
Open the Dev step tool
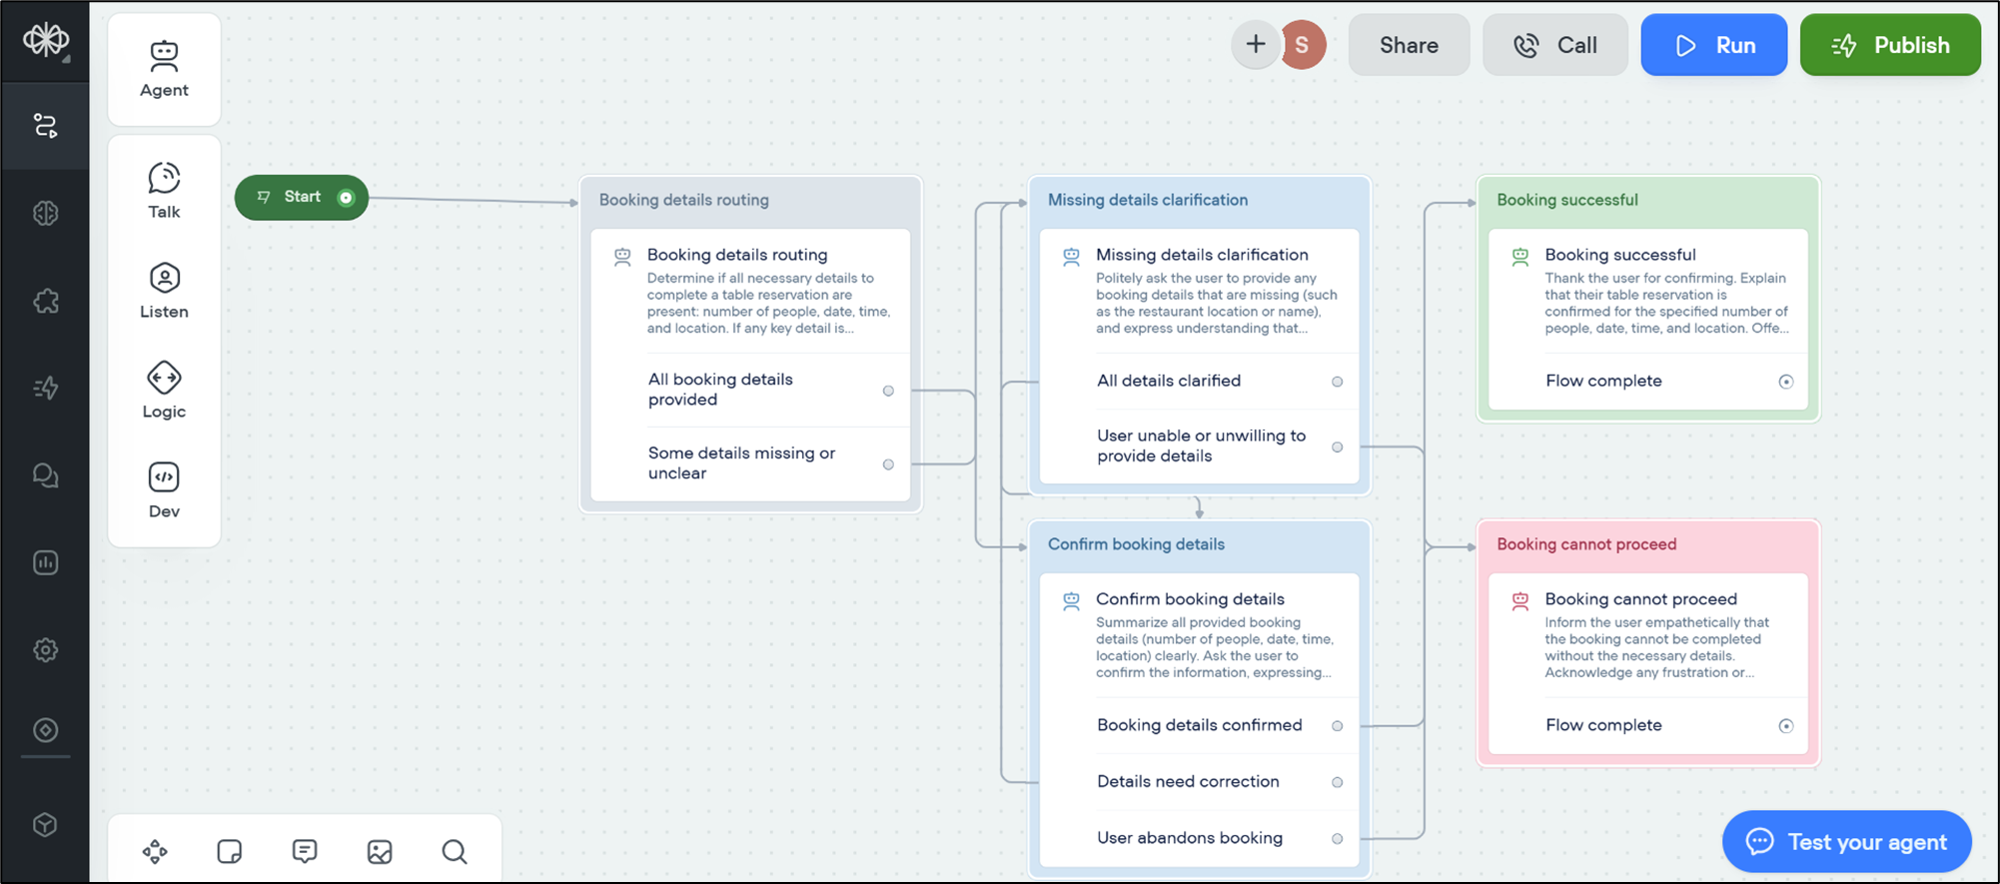click(x=164, y=490)
